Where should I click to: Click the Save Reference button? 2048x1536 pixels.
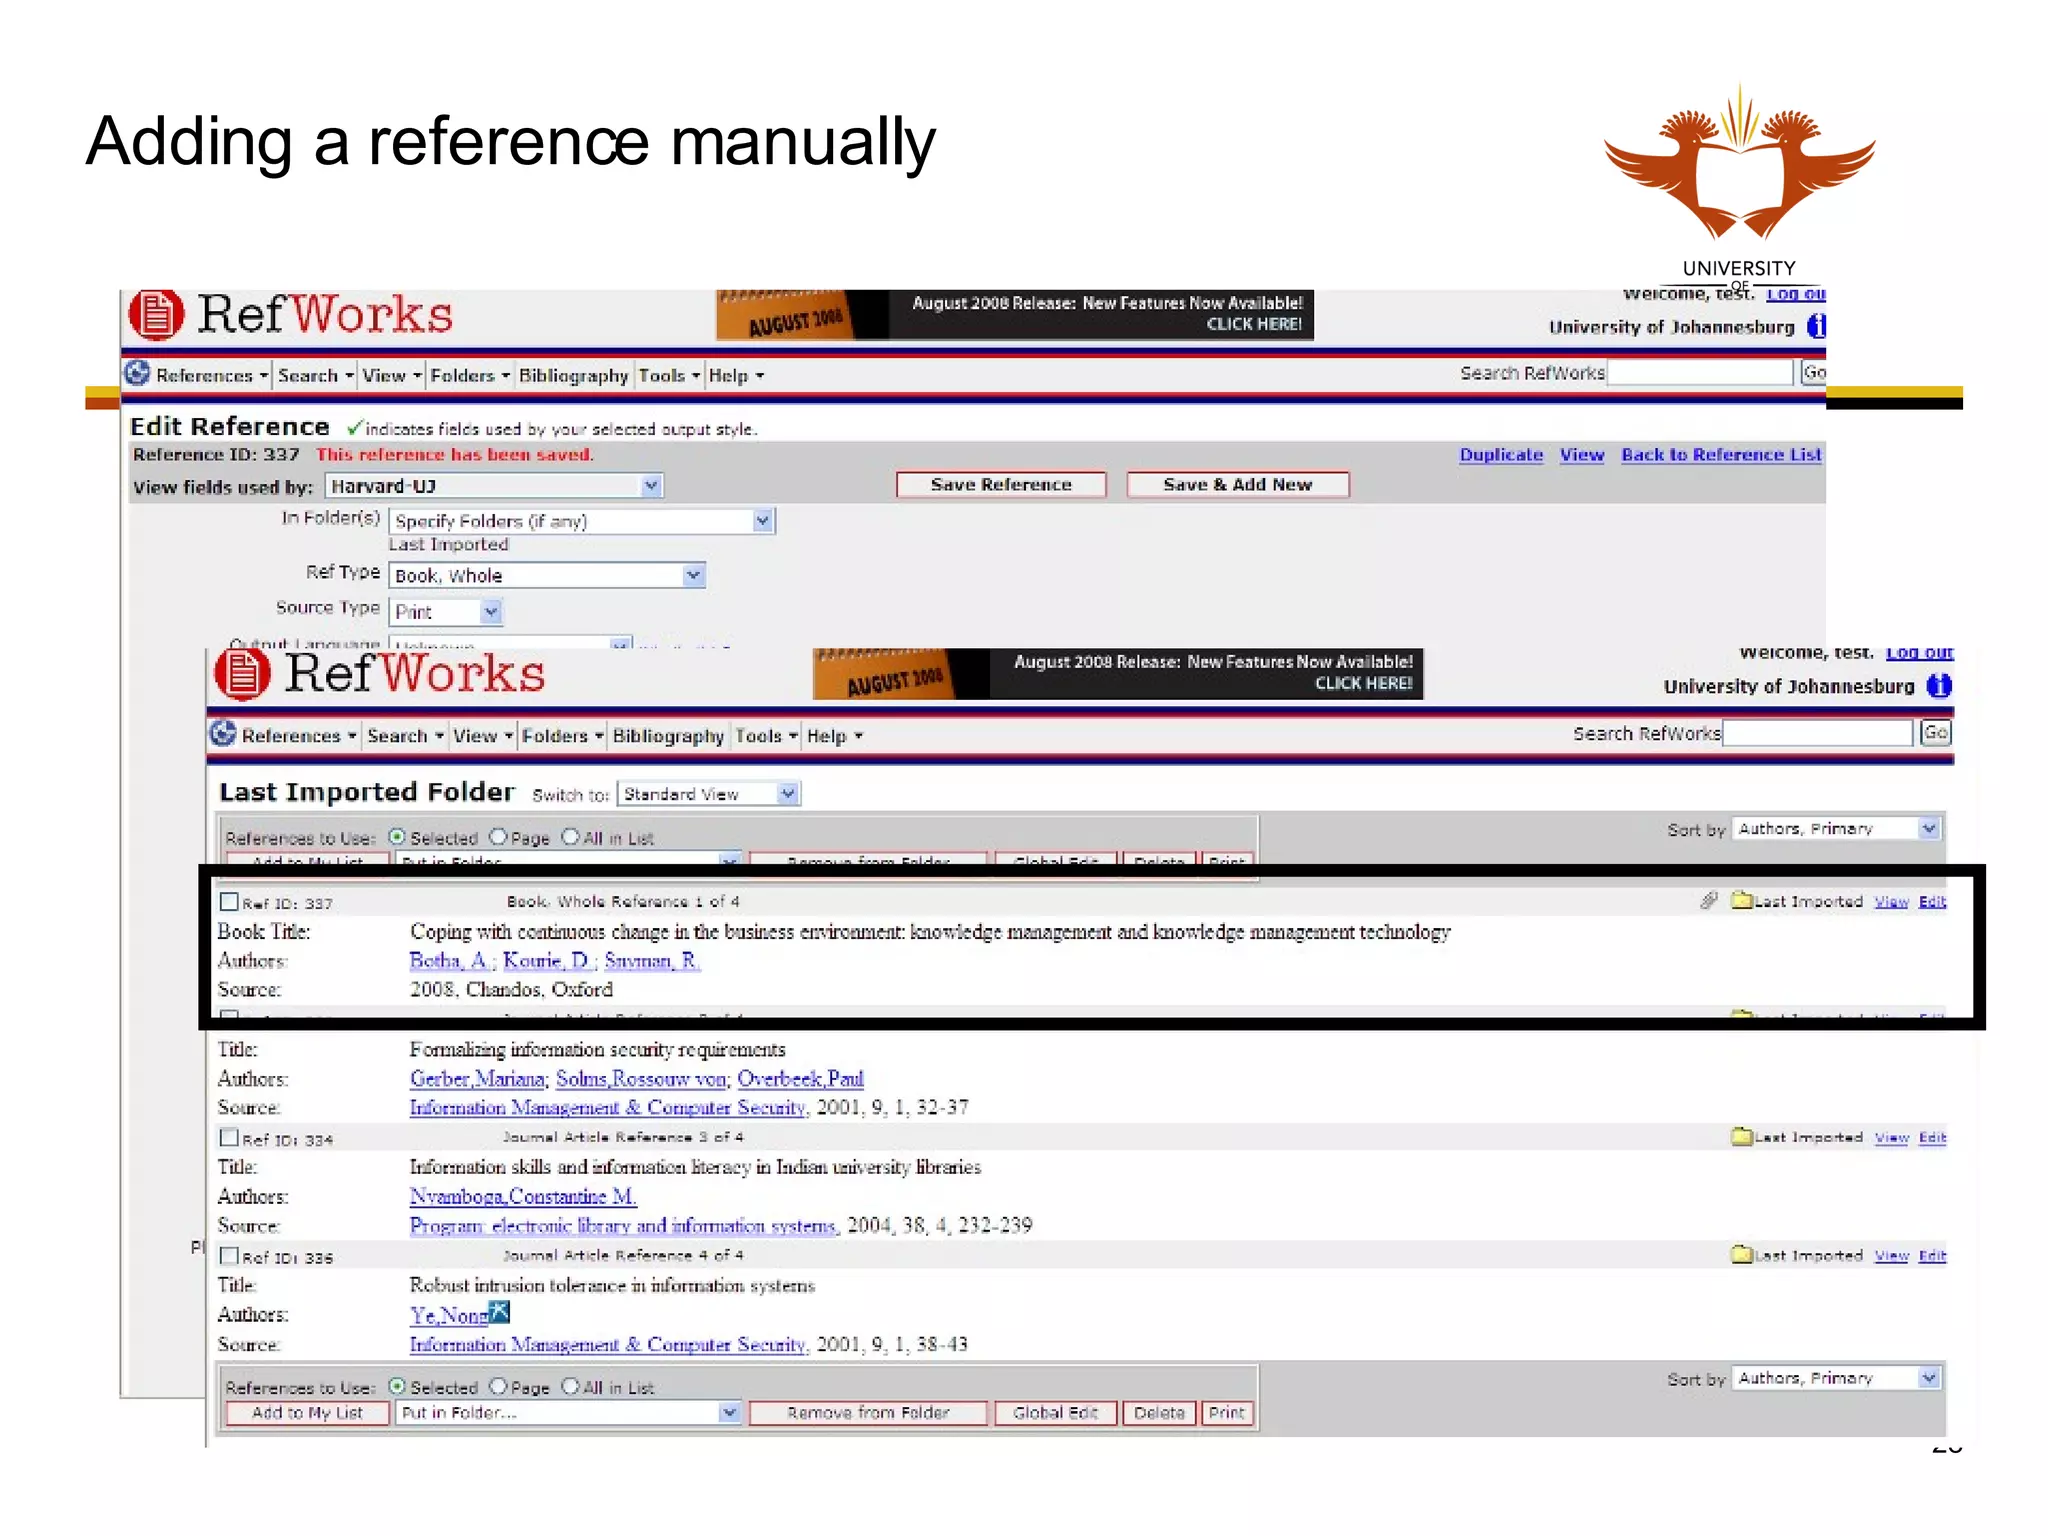click(x=1001, y=485)
